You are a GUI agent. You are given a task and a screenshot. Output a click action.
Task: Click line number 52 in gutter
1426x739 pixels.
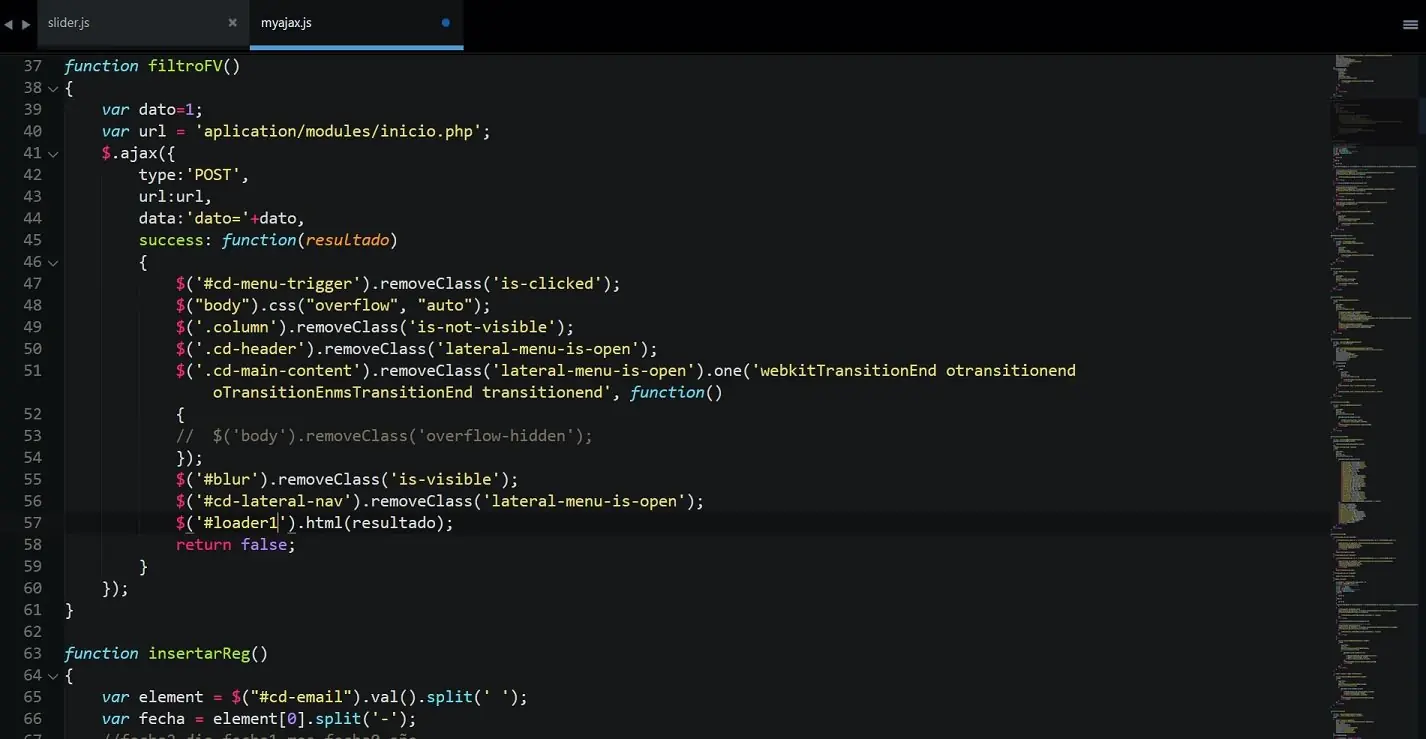click(32, 414)
